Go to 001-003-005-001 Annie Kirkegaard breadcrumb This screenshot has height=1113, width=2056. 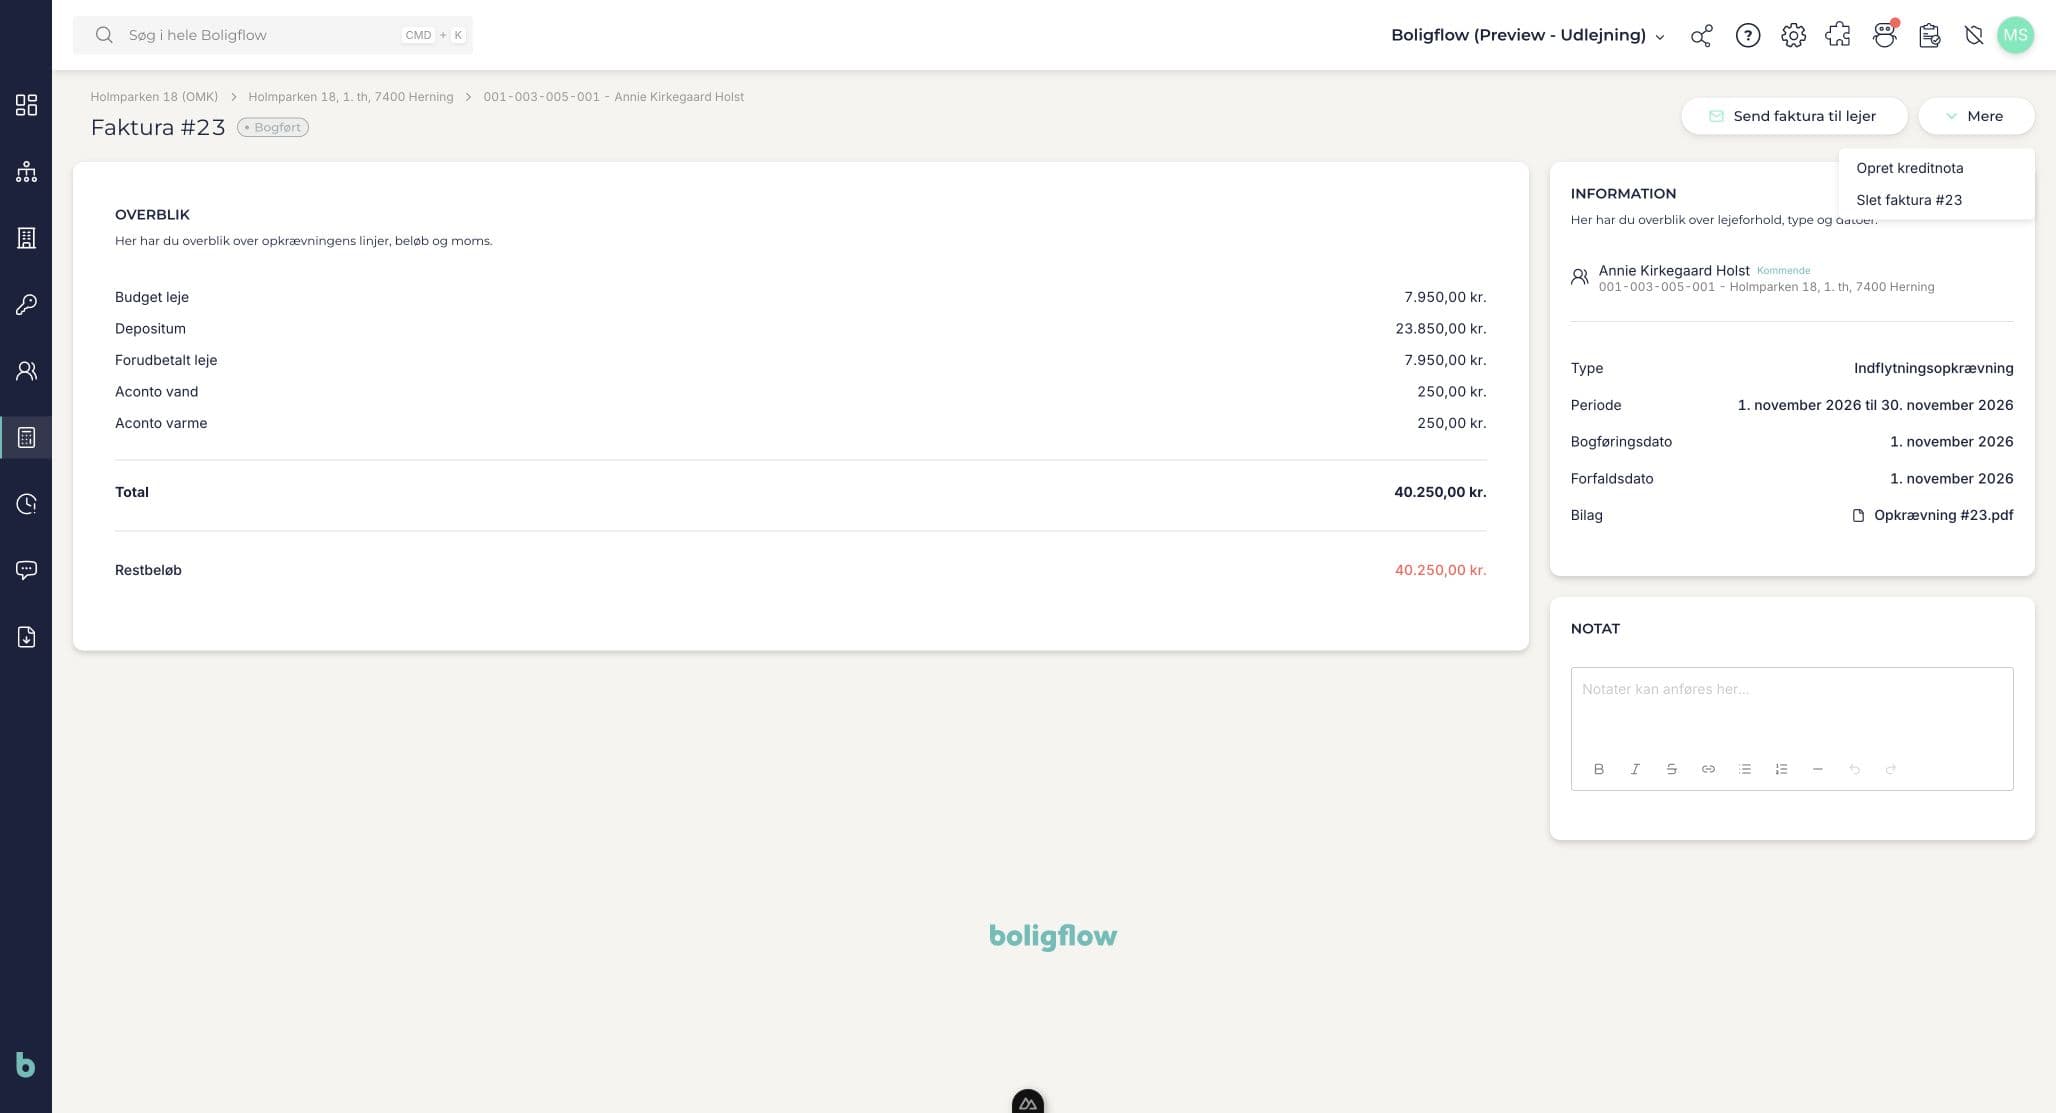click(613, 97)
